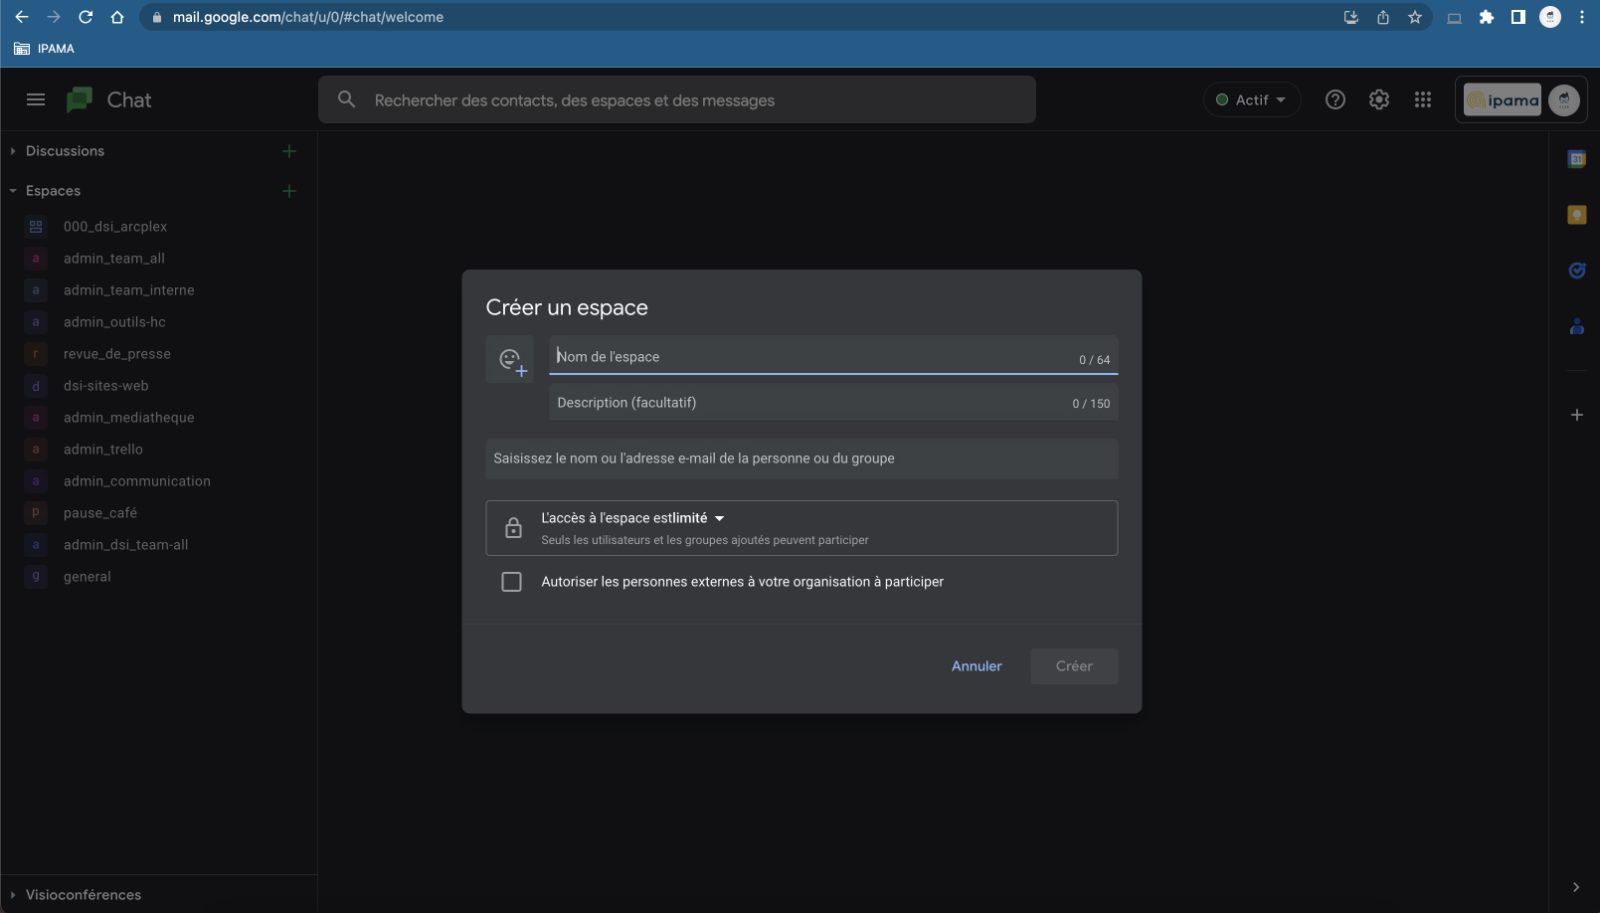
Task: Click the Google Chat logo
Action: (x=79, y=99)
